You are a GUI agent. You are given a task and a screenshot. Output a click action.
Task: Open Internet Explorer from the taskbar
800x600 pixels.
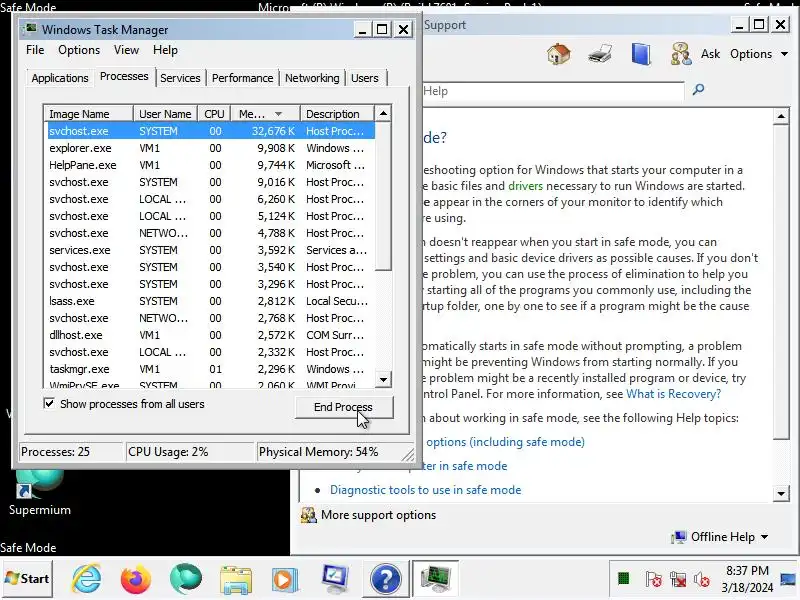click(87, 579)
